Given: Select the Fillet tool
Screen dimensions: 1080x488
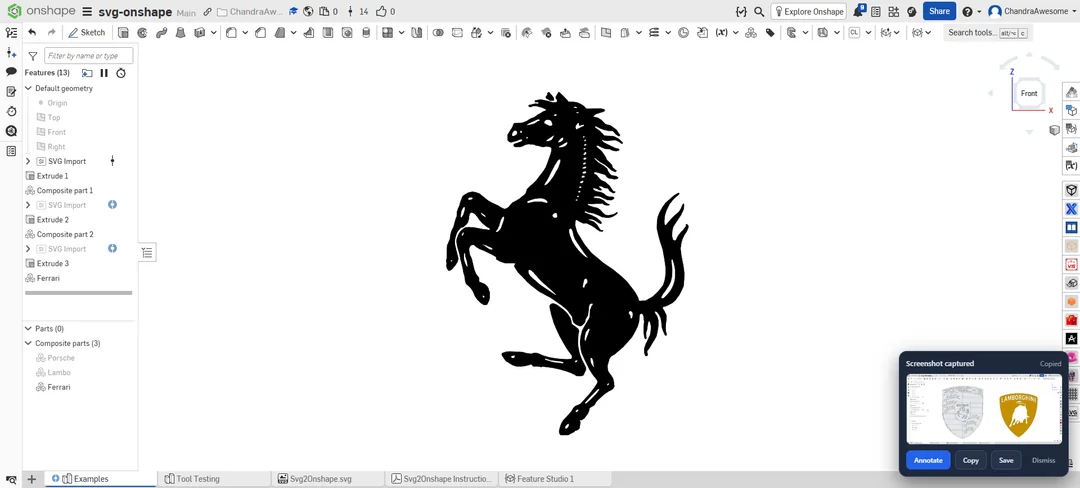Looking at the screenshot, I should point(231,32).
